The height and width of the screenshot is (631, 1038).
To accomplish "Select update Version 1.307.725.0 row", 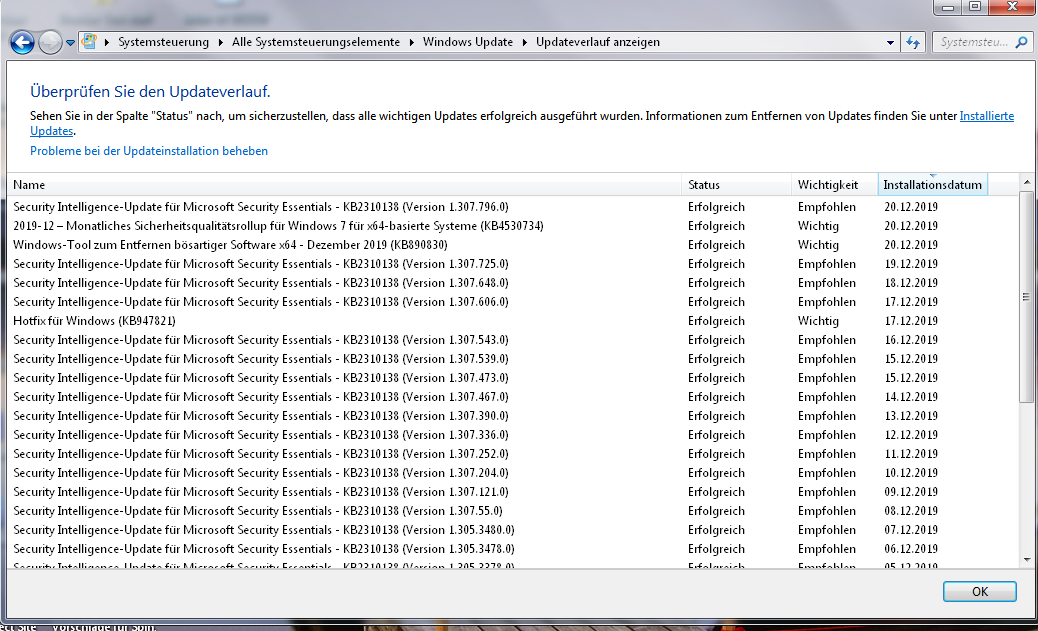I will click(x=513, y=264).
